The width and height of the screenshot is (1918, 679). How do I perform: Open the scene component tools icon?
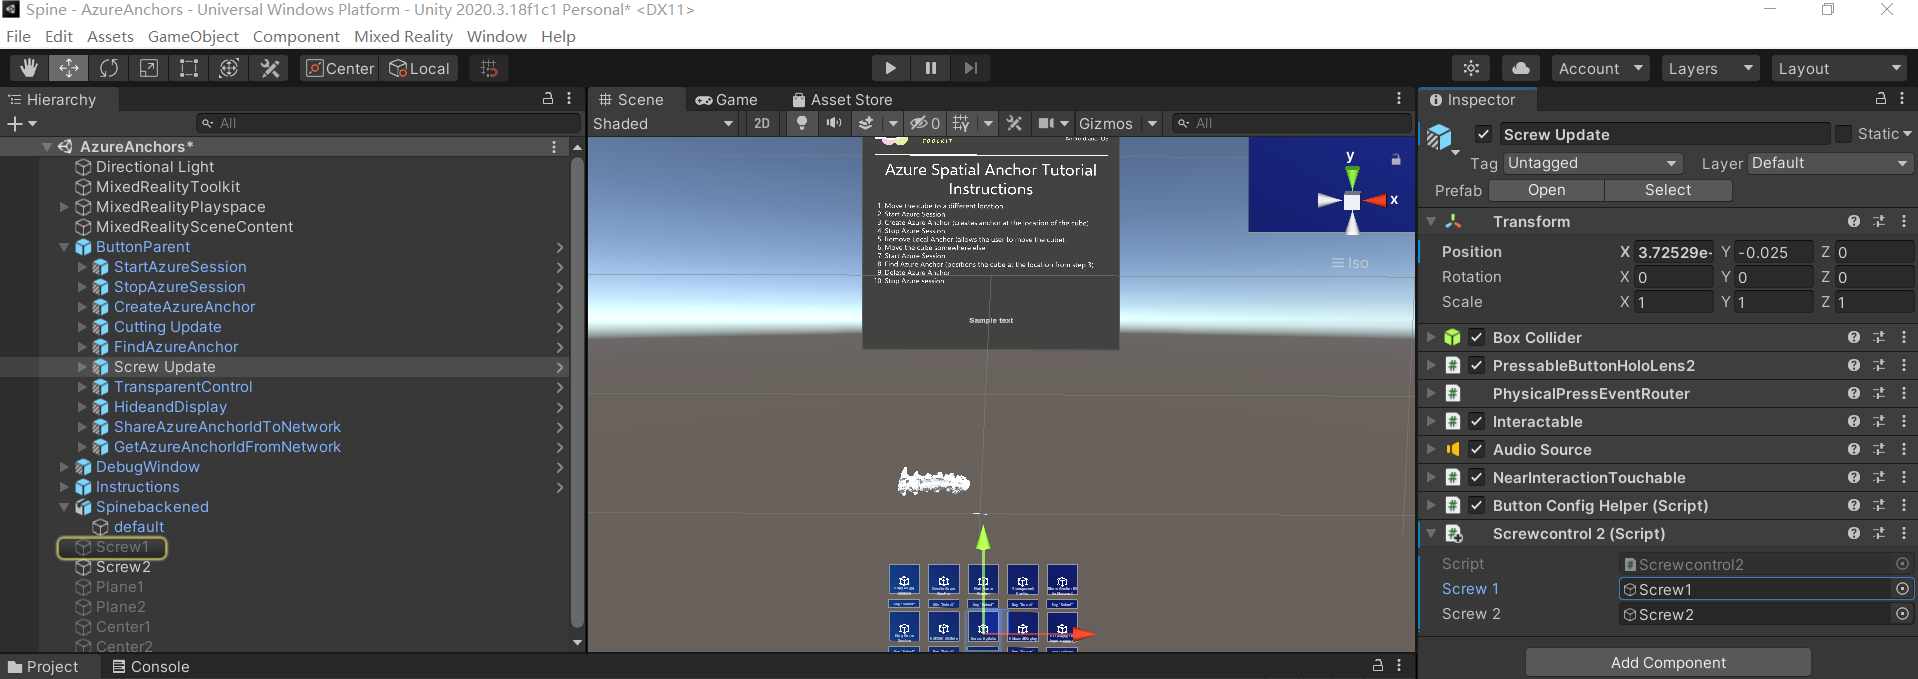[1014, 123]
